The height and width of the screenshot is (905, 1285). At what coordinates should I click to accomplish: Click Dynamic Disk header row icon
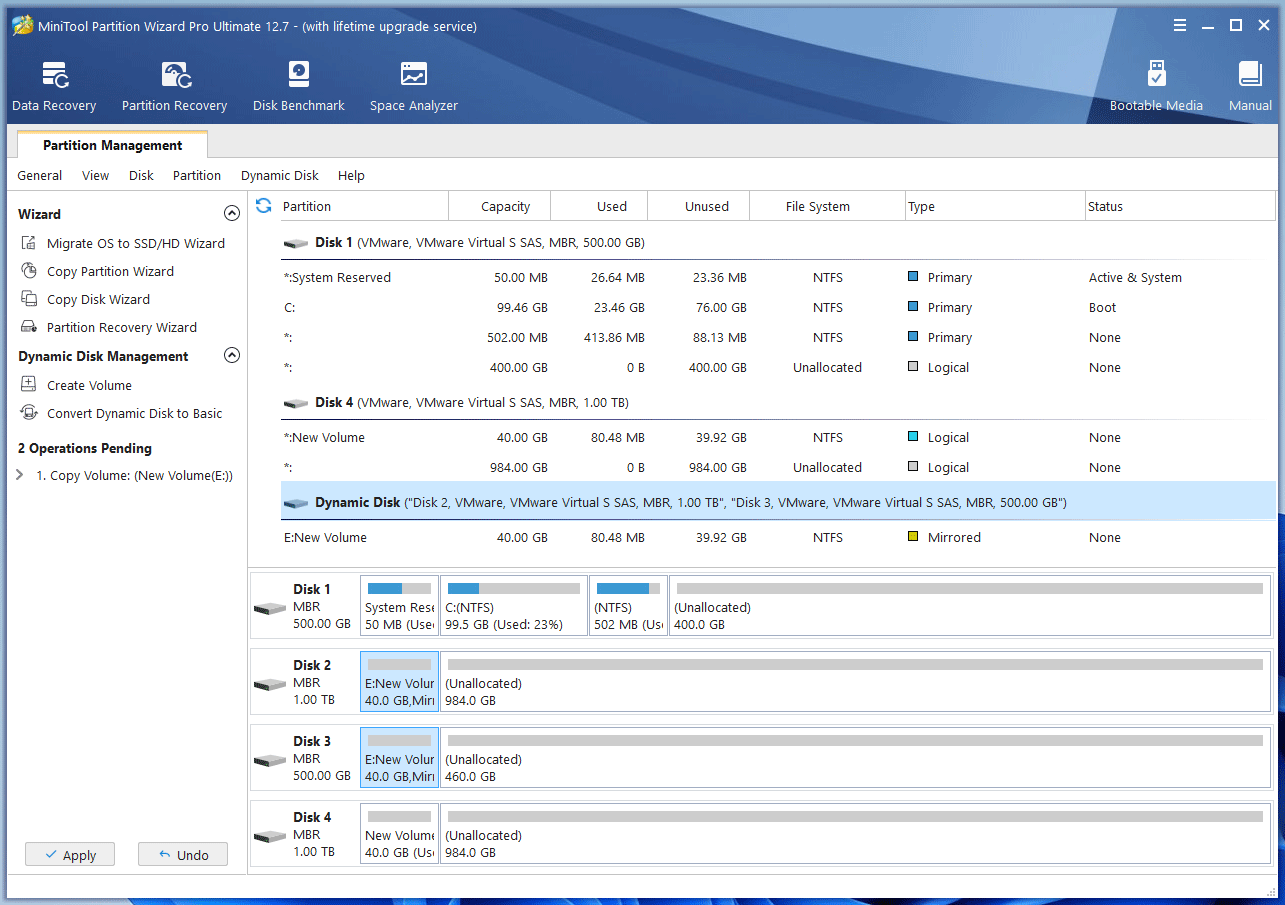tap(296, 503)
